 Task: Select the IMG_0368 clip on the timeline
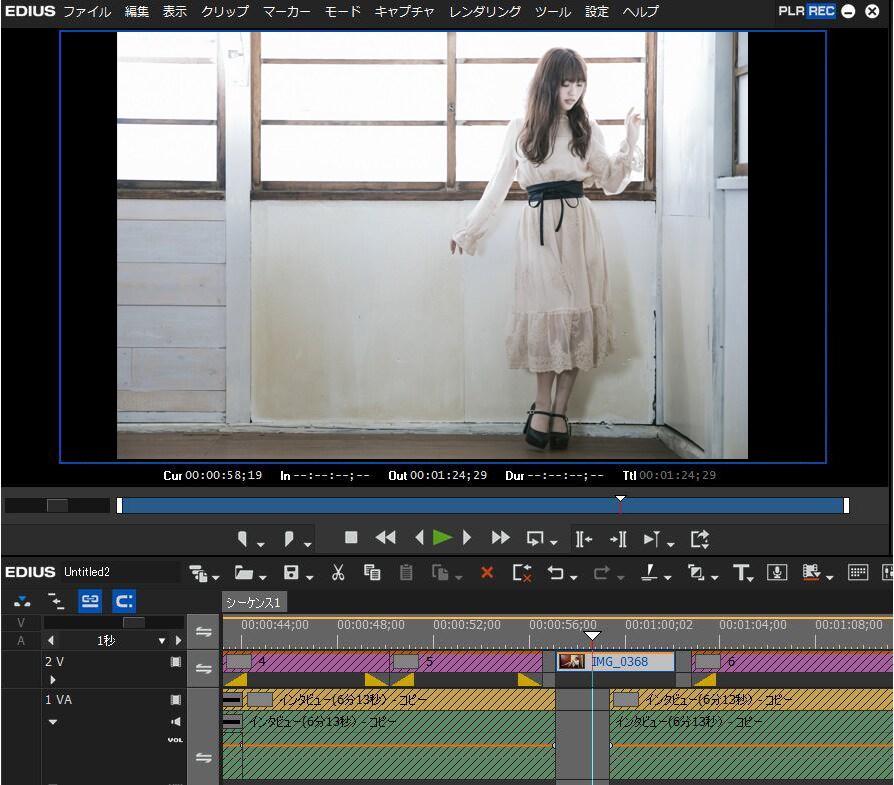(x=616, y=661)
